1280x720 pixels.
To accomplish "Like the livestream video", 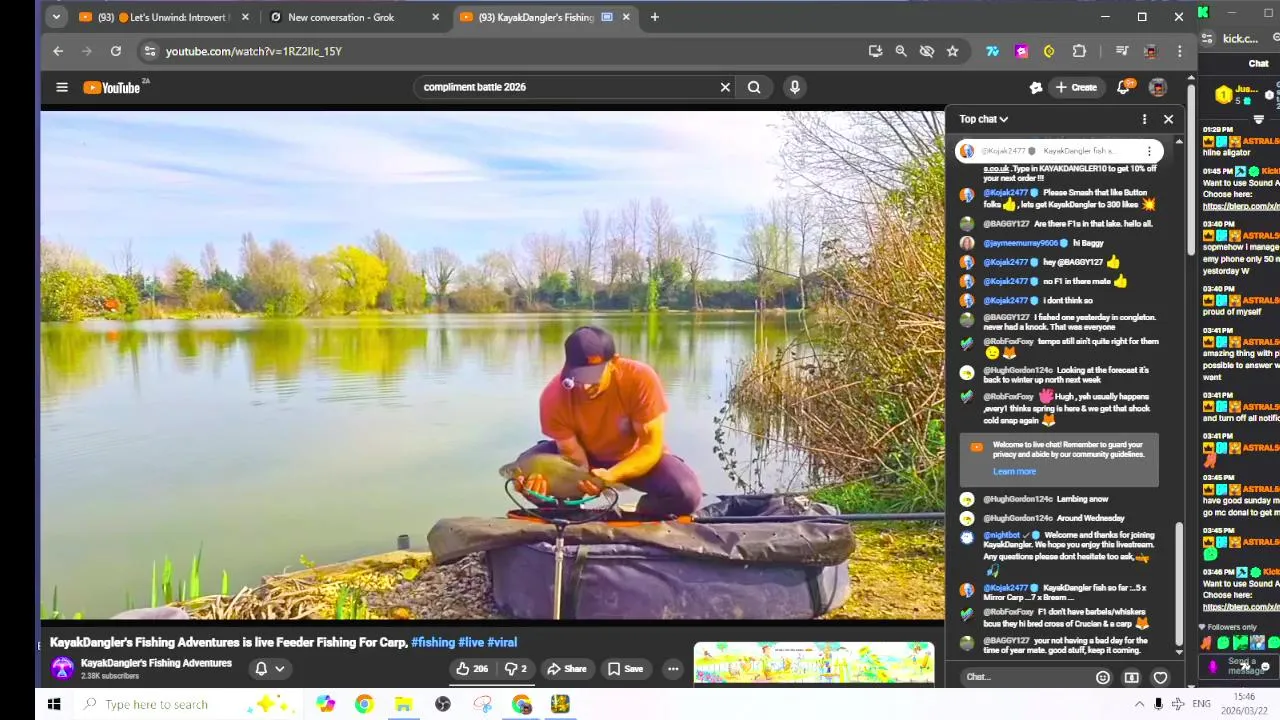I will 472,669.
